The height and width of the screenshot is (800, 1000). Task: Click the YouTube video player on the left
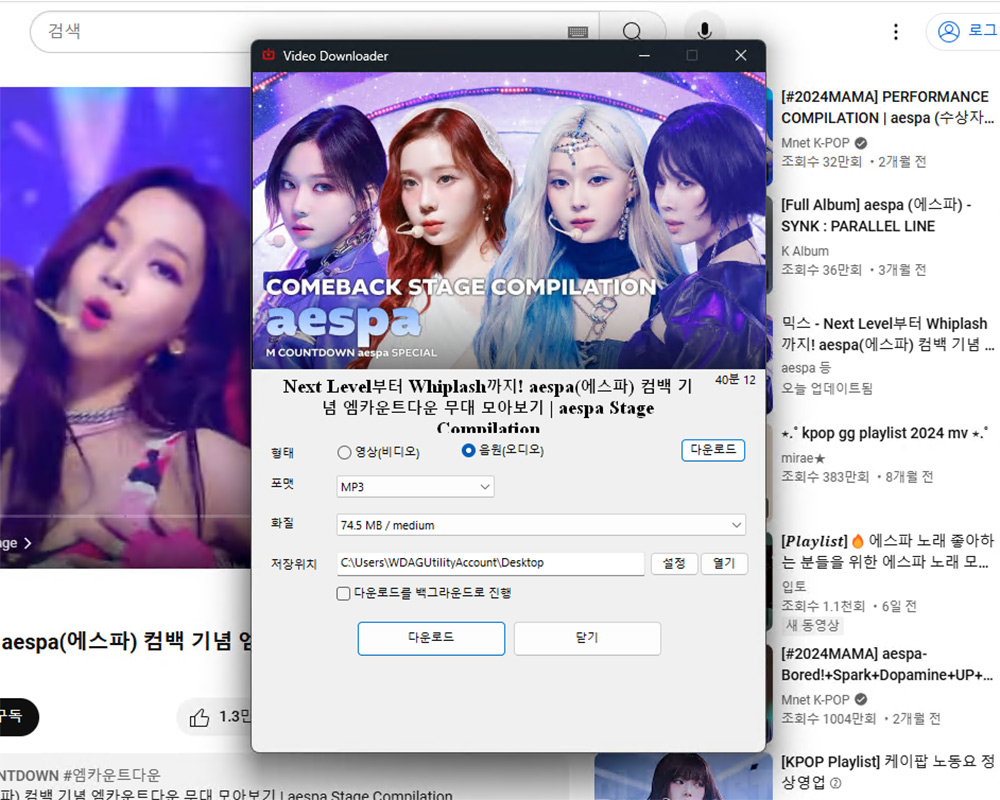pyautogui.click(x=126, y=327)
